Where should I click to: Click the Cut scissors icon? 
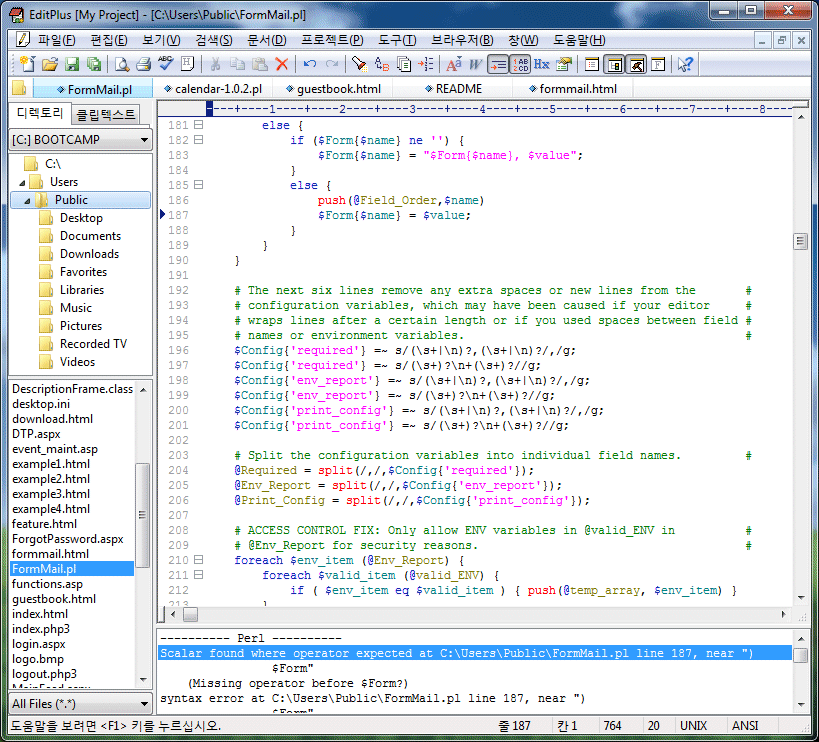pos(215,64)
